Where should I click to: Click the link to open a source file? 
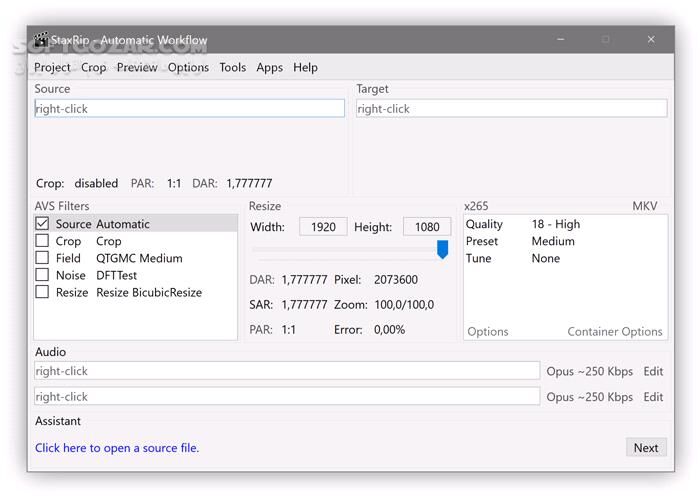[x=117, y=448]
